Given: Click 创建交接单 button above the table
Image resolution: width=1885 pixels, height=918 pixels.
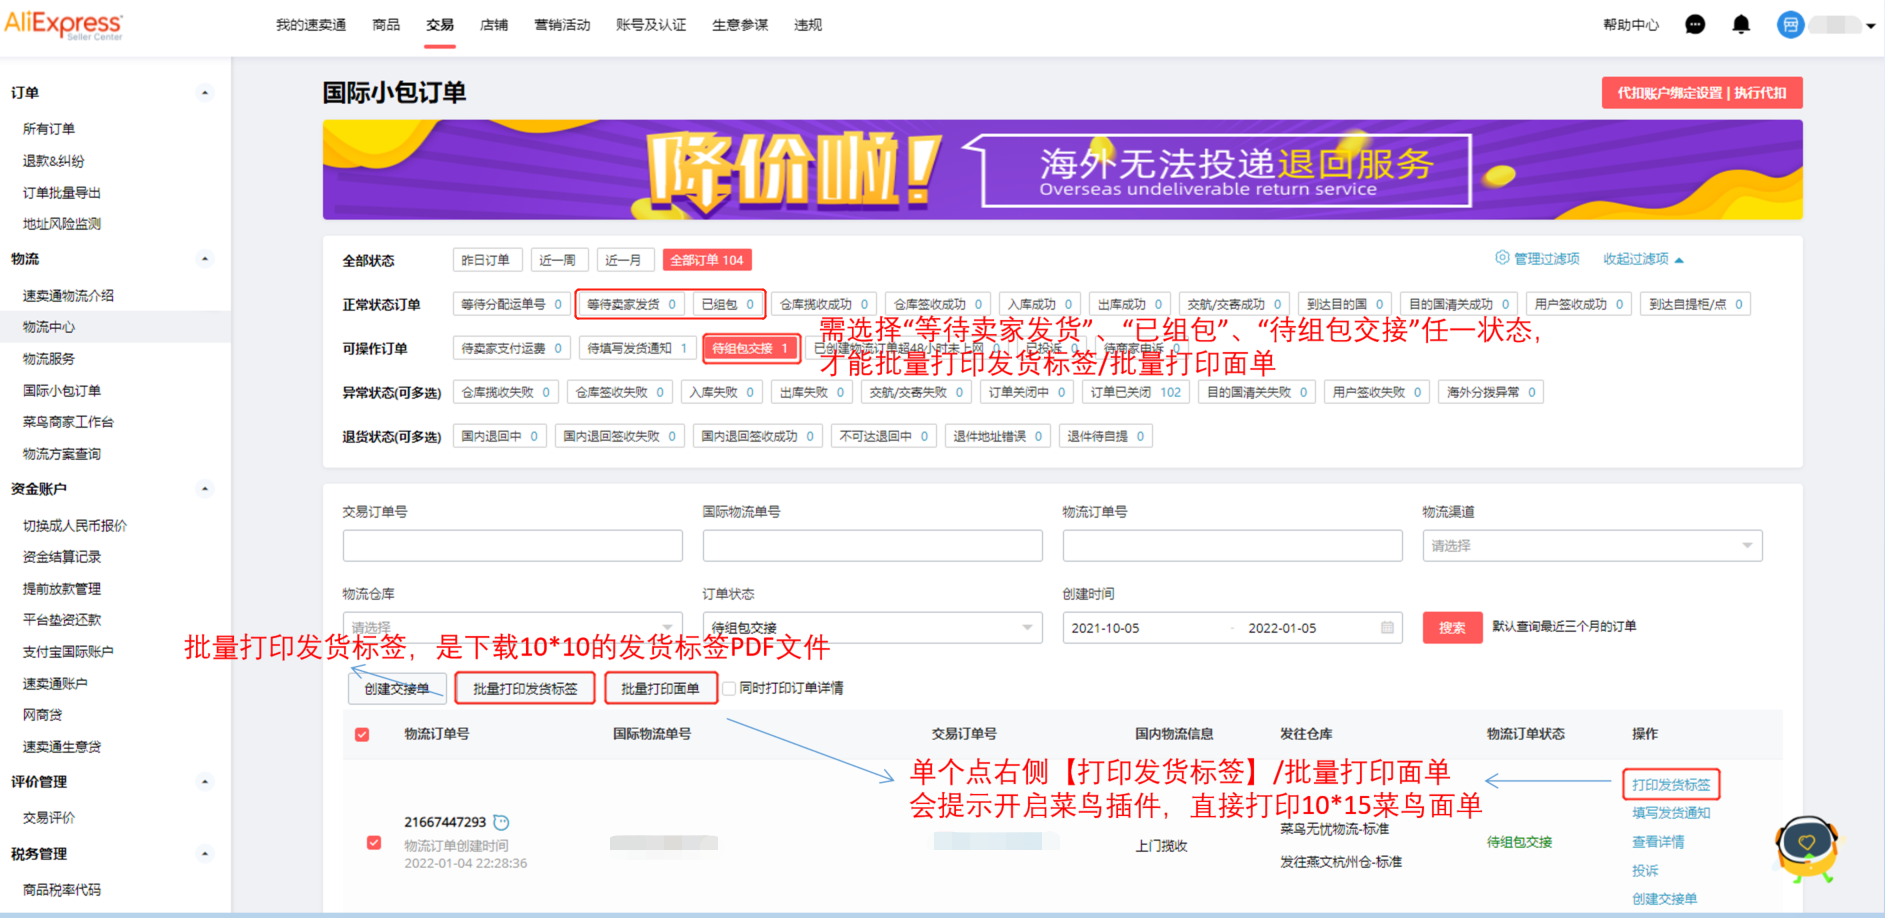Looking at the screenshot, I should coord(397,688).
